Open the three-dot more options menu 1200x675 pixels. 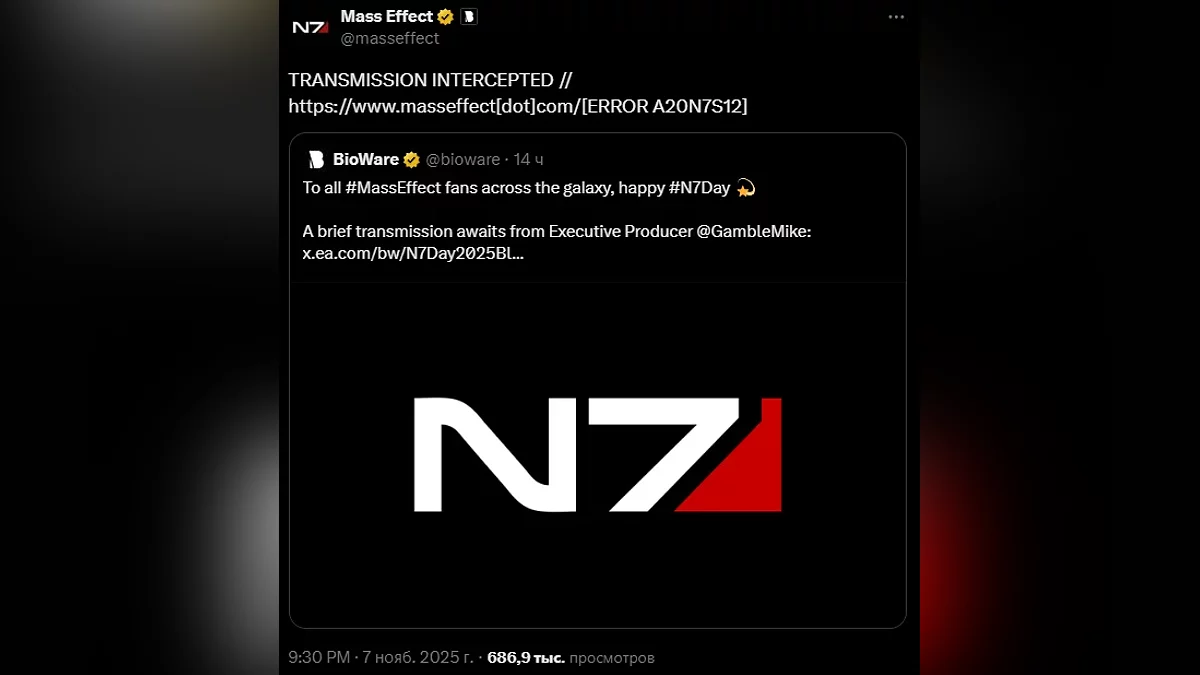896,17
